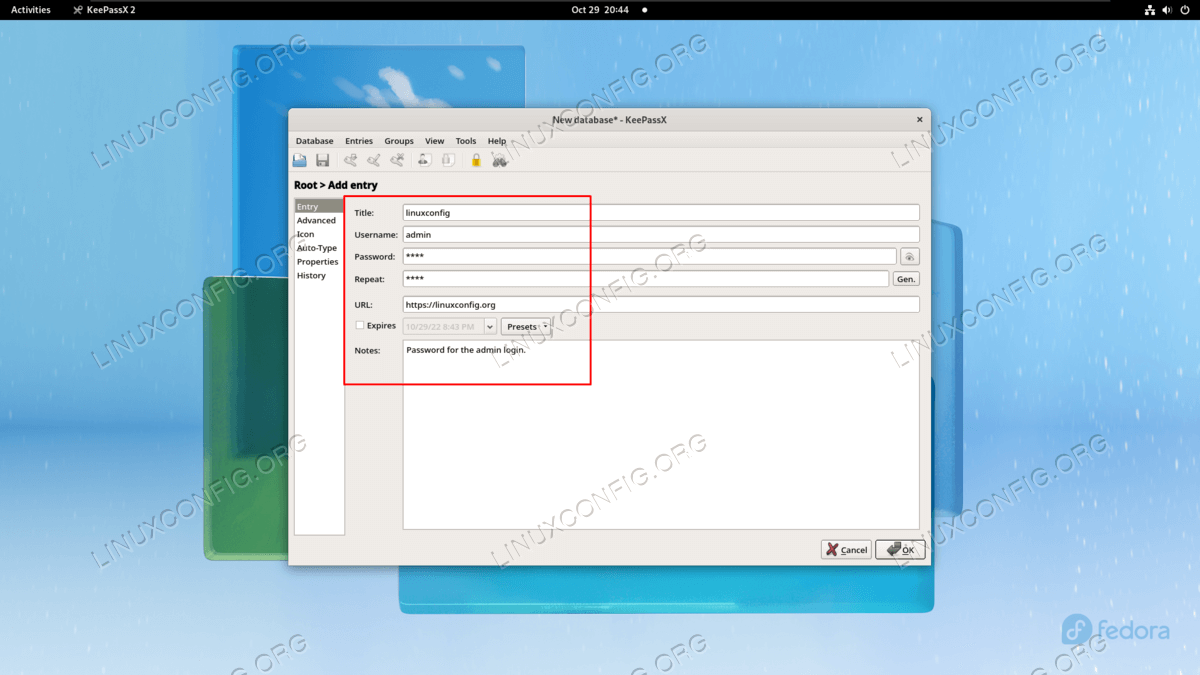Click the volume icon in top bar
This screenshot has width=1200, height=675.
point(1167,10)
